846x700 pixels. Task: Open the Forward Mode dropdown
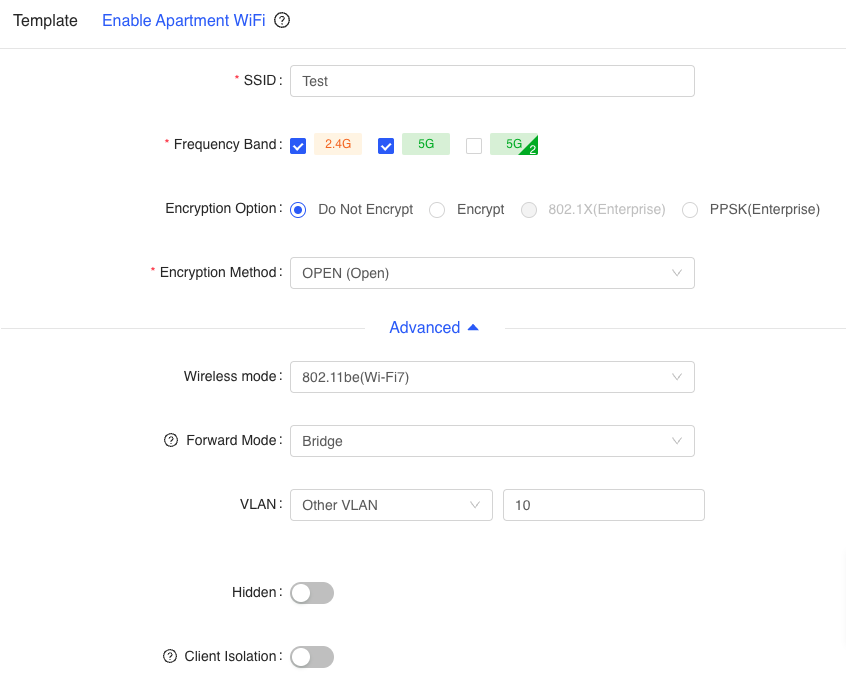point(492,441)
